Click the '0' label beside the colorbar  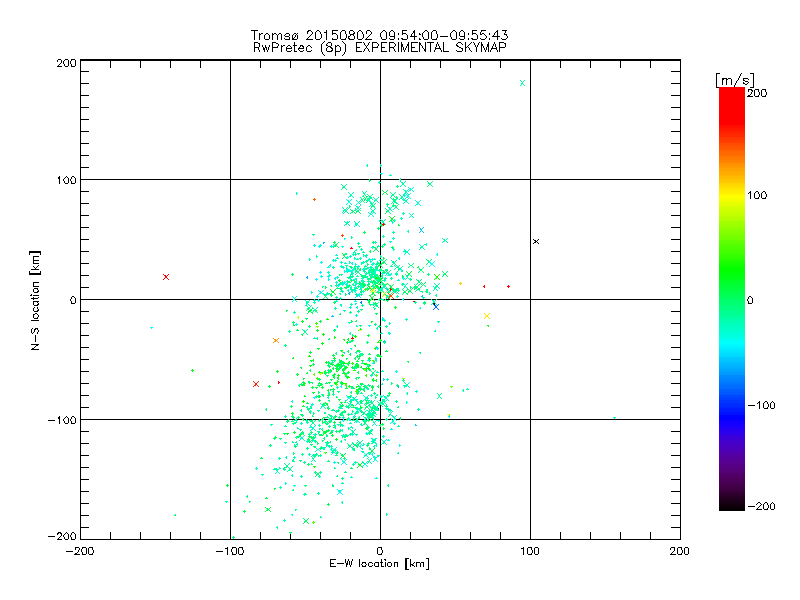pos(750,300)
